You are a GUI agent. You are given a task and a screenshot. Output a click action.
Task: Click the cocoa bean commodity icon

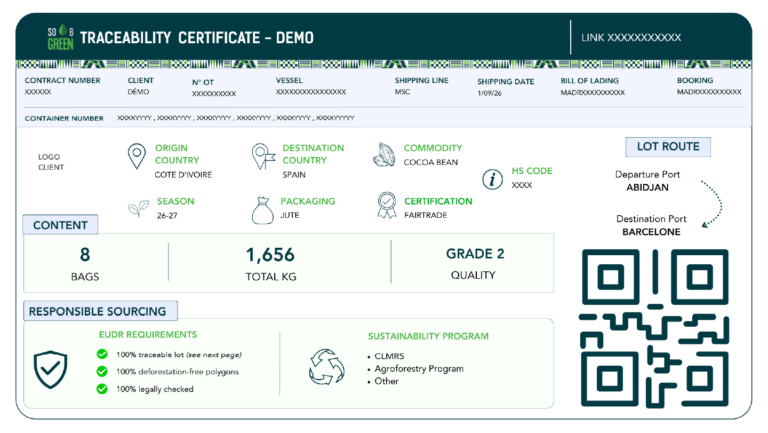384,155
